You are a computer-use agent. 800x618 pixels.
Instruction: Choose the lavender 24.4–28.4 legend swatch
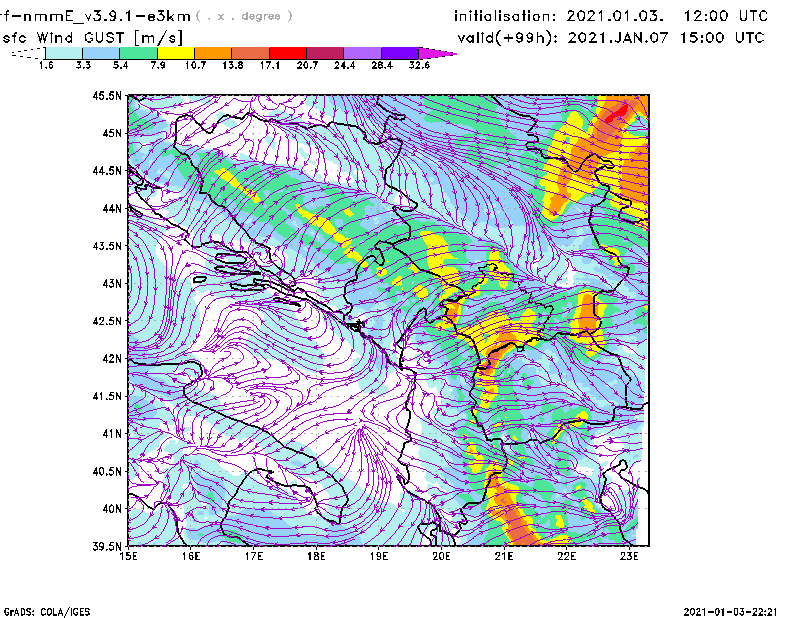point(362,53)
